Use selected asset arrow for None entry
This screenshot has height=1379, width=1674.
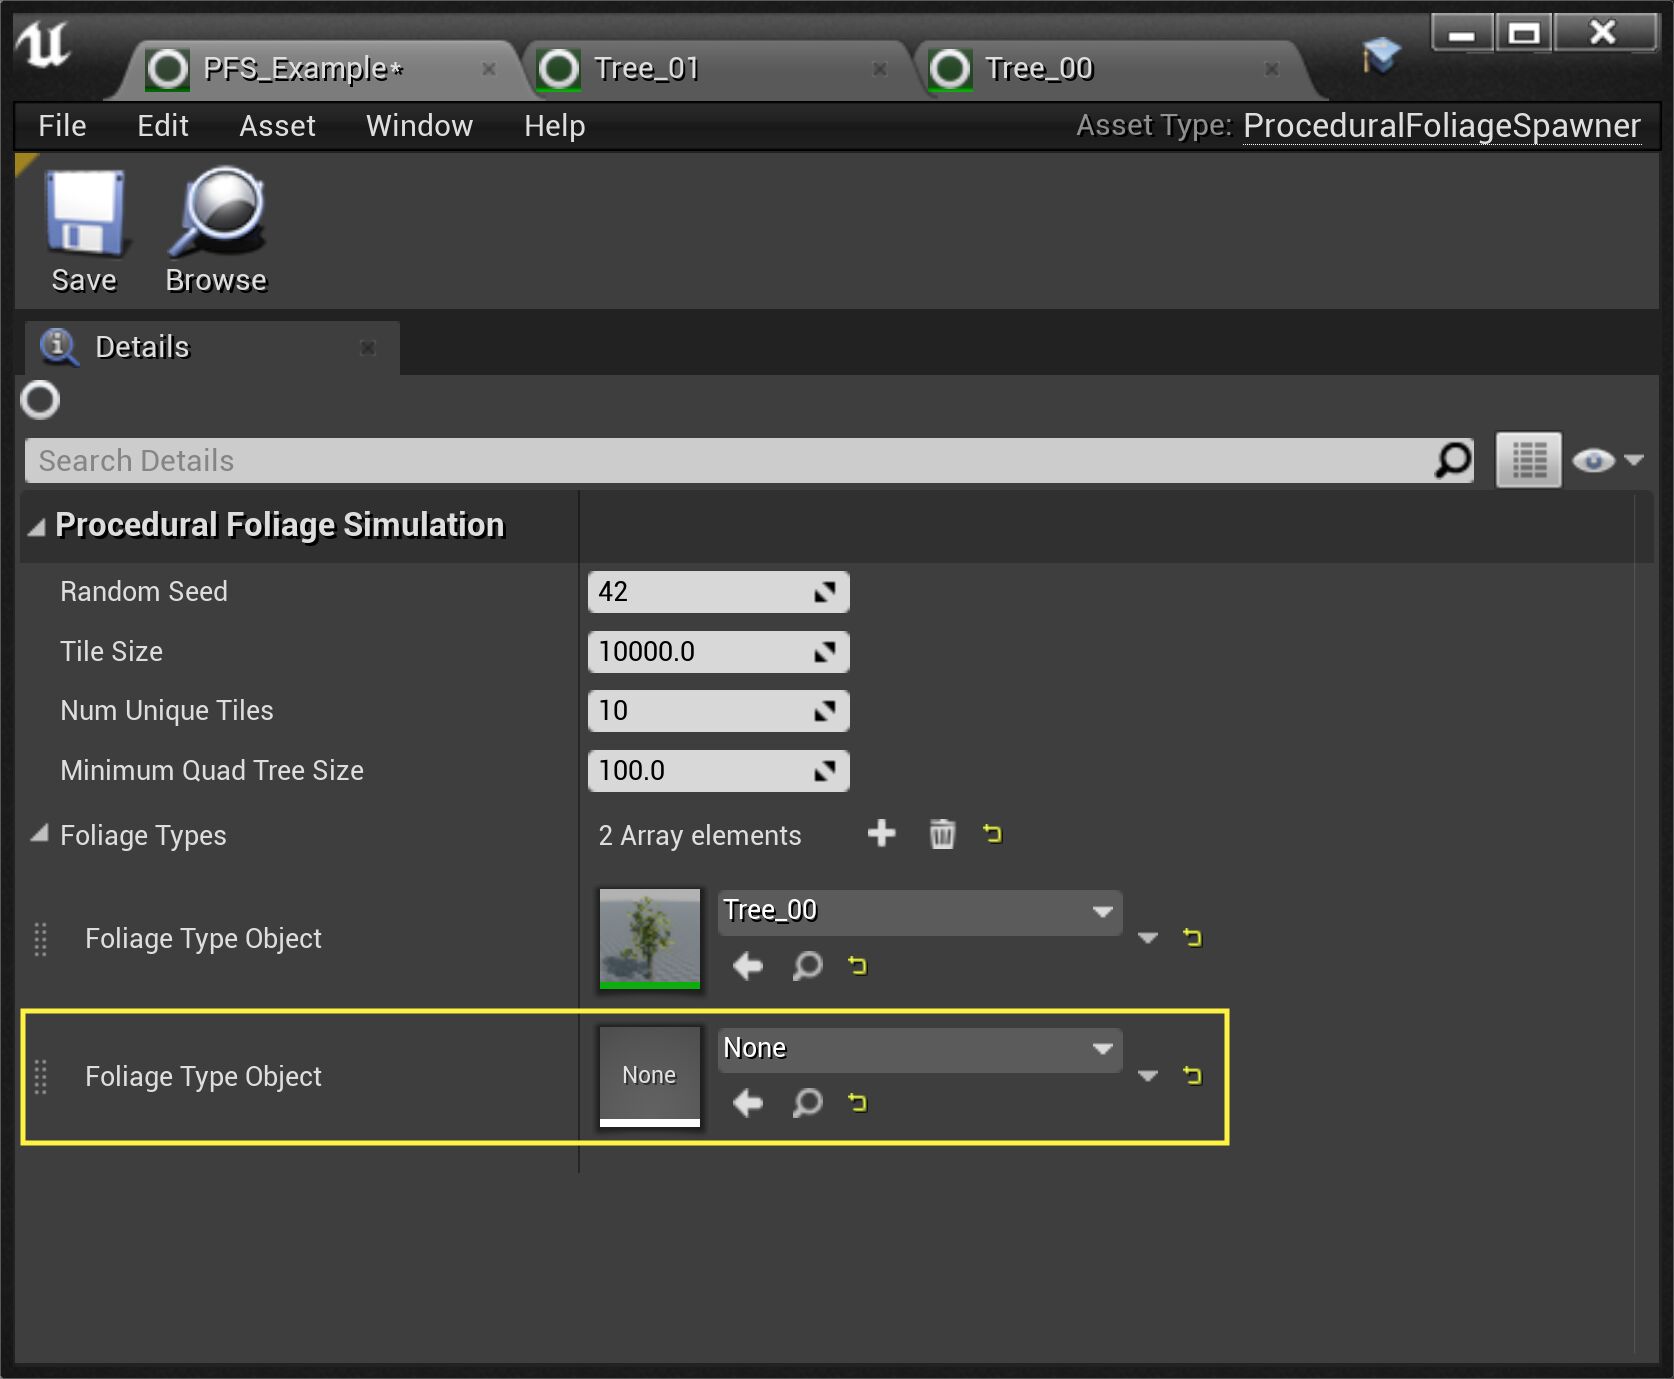747,1103
